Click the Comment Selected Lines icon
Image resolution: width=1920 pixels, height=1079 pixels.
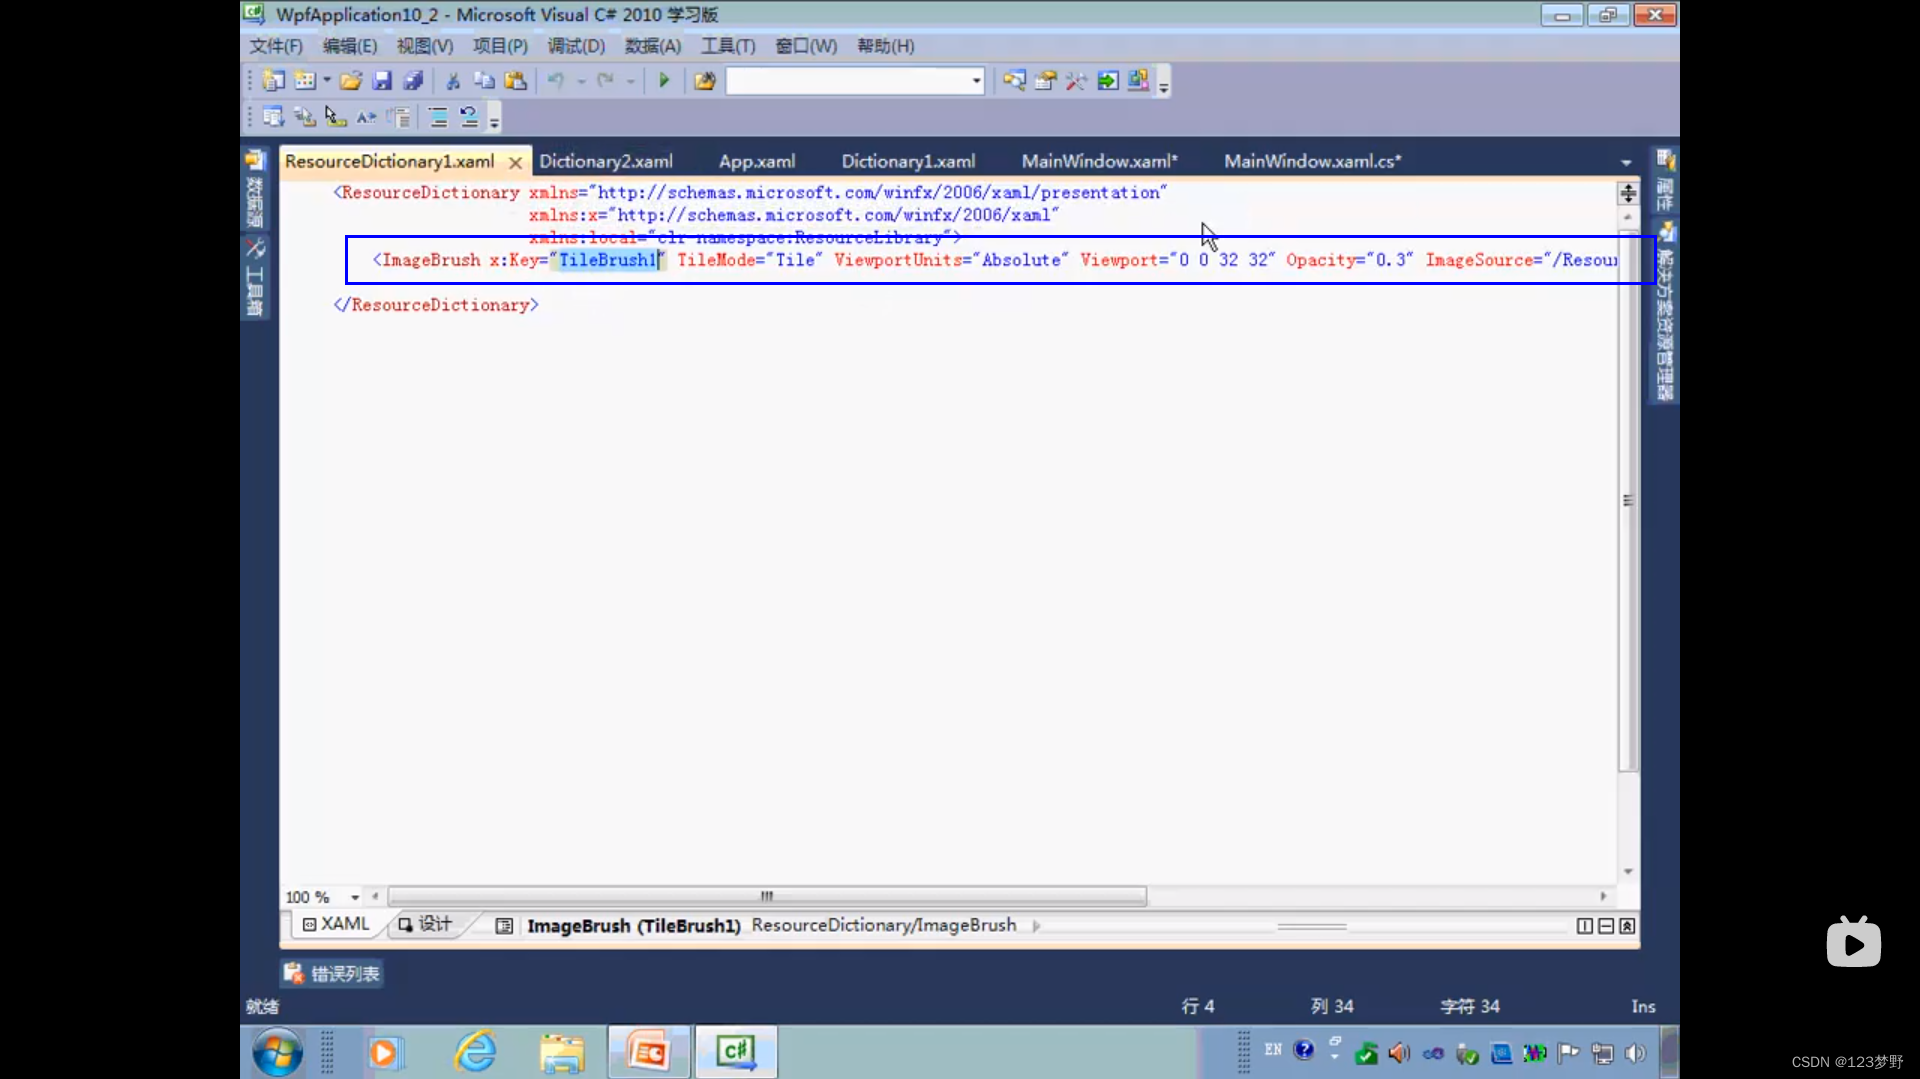(x=438, y=117)
